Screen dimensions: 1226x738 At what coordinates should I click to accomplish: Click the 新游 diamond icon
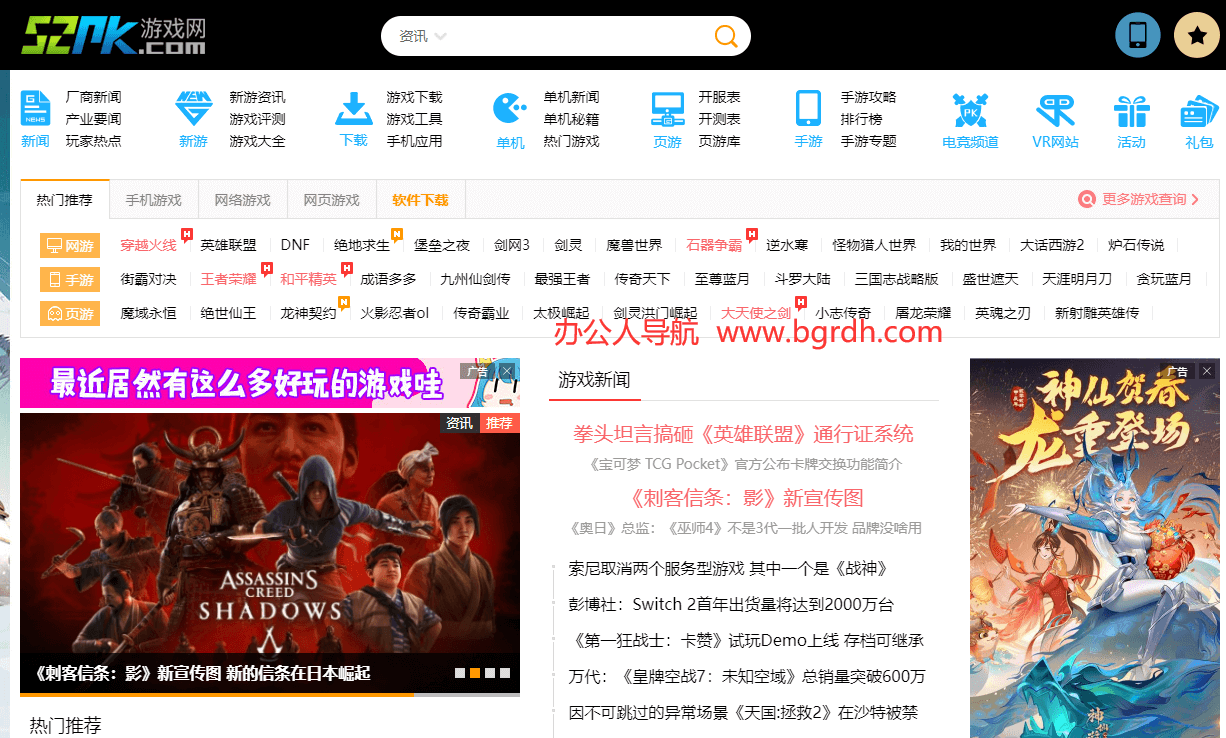tap(193, 109)
